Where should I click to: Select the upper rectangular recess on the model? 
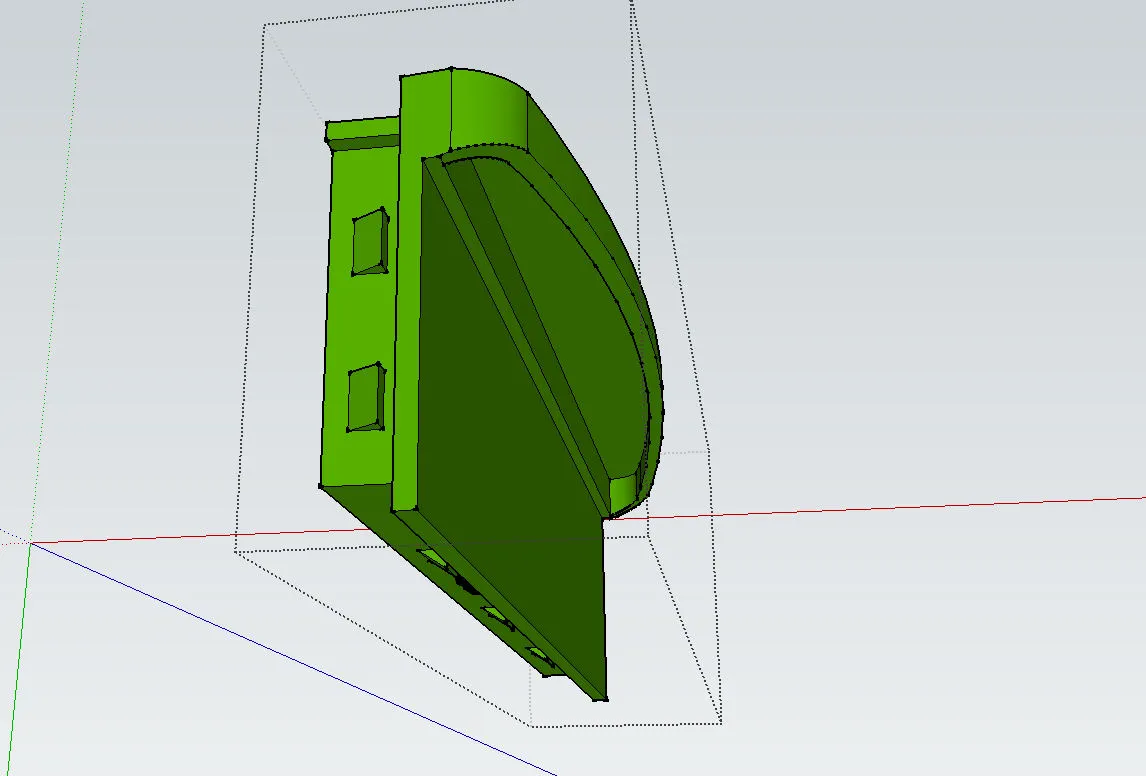[x=370, y=242]
